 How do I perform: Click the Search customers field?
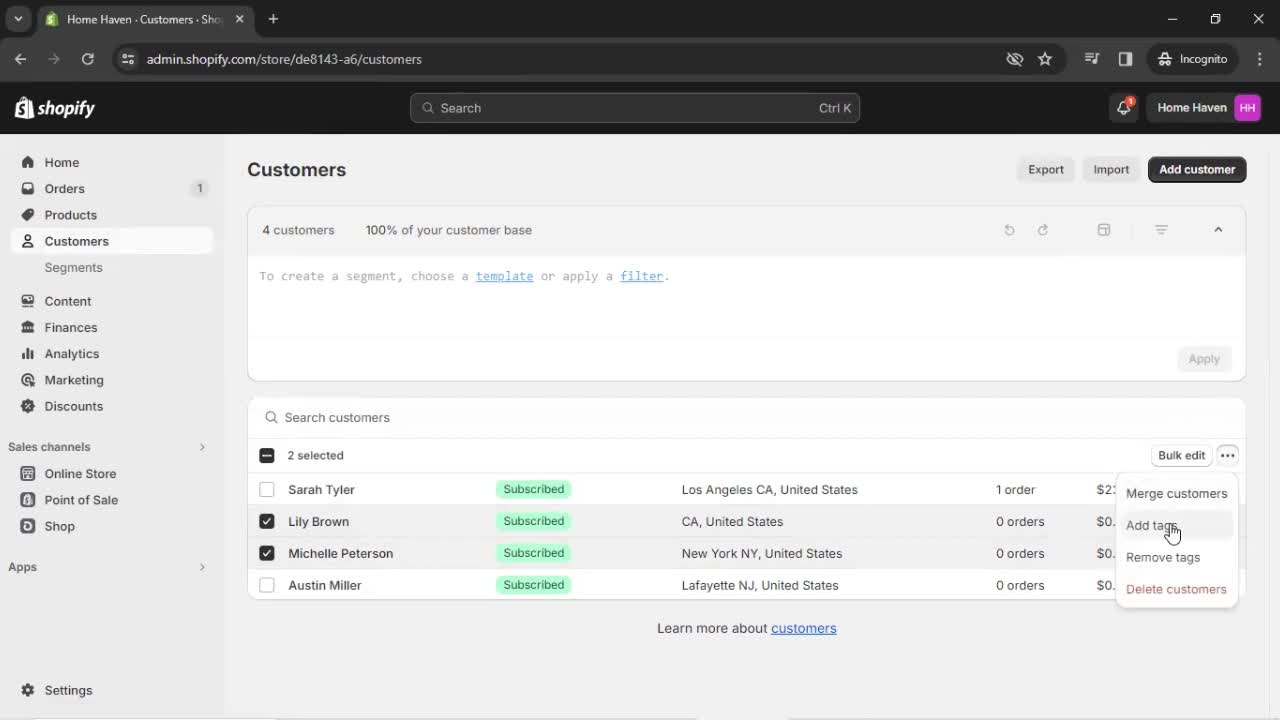746,417
